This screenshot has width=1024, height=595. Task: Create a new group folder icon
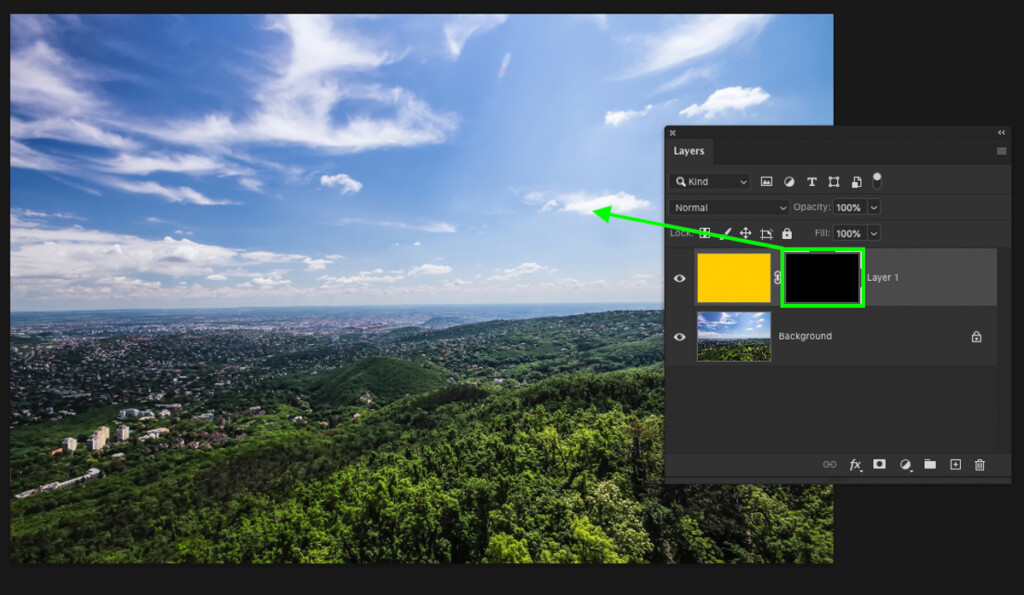pyautogui.click(x=930, y=464)
